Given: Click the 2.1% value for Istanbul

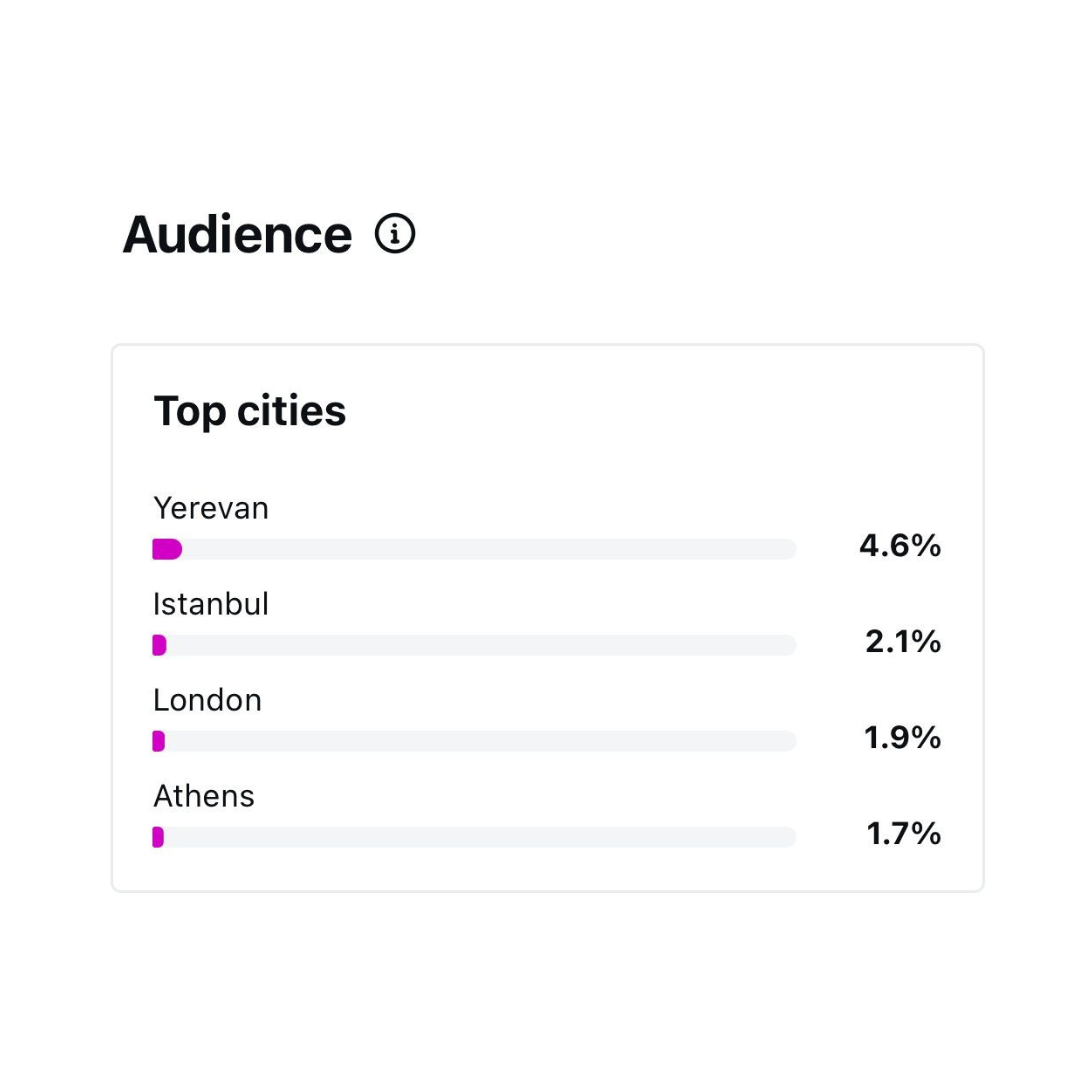Looking at the screenshot, I should pyautogui.click(x=903, y=642).
